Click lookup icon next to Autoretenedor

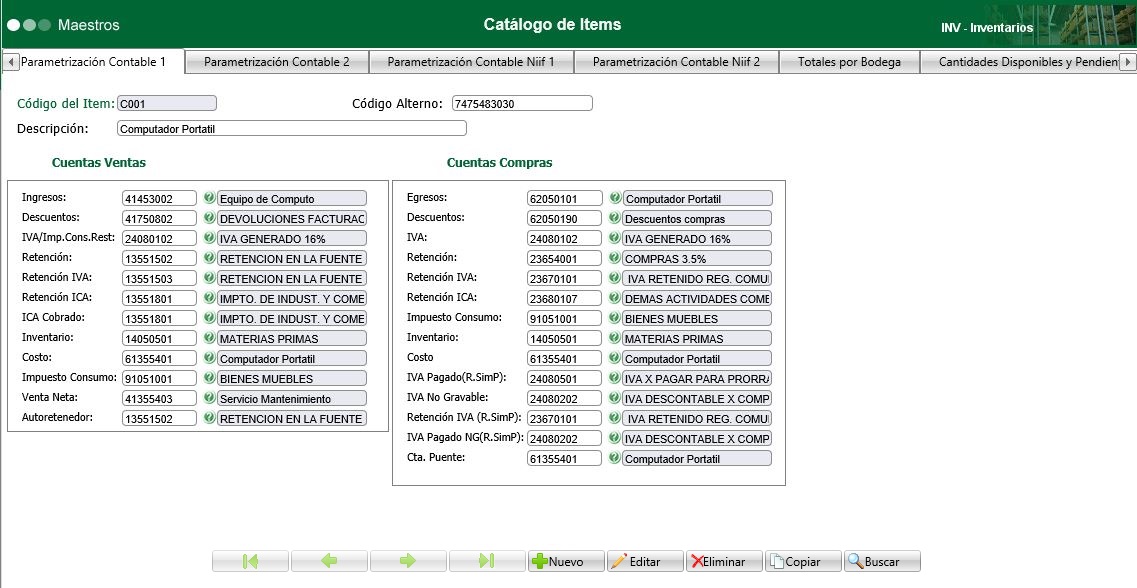[x=207, y=418]
